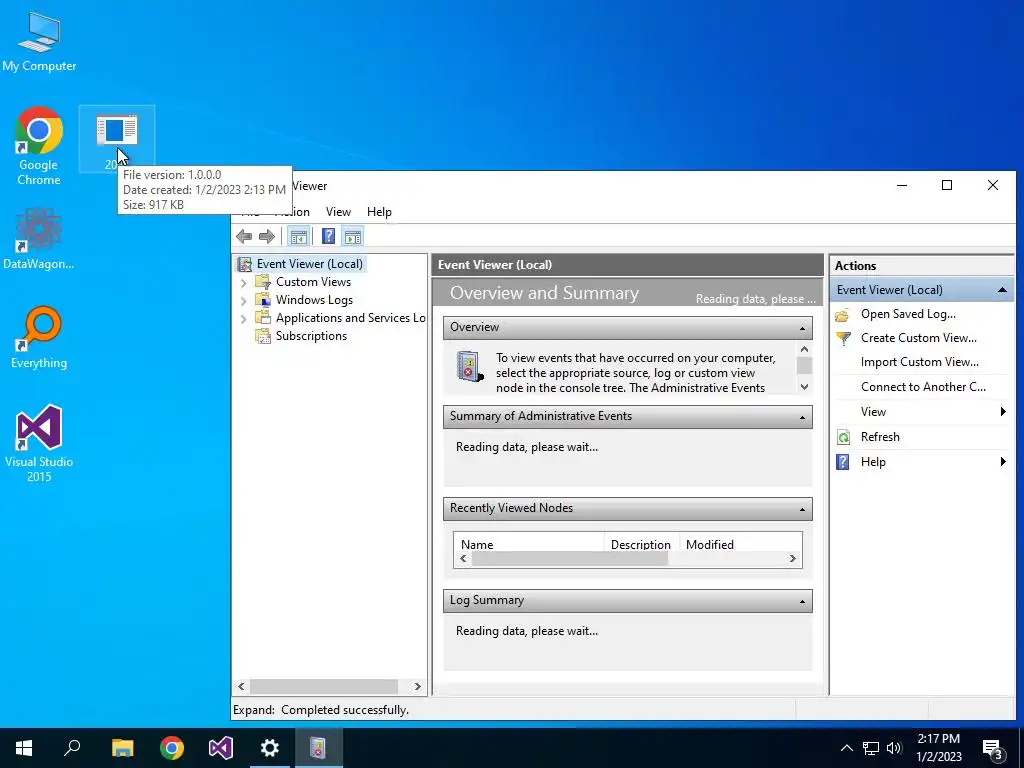
Task: Open the Help toolbar icon with question mark
Action: (328, 236)
